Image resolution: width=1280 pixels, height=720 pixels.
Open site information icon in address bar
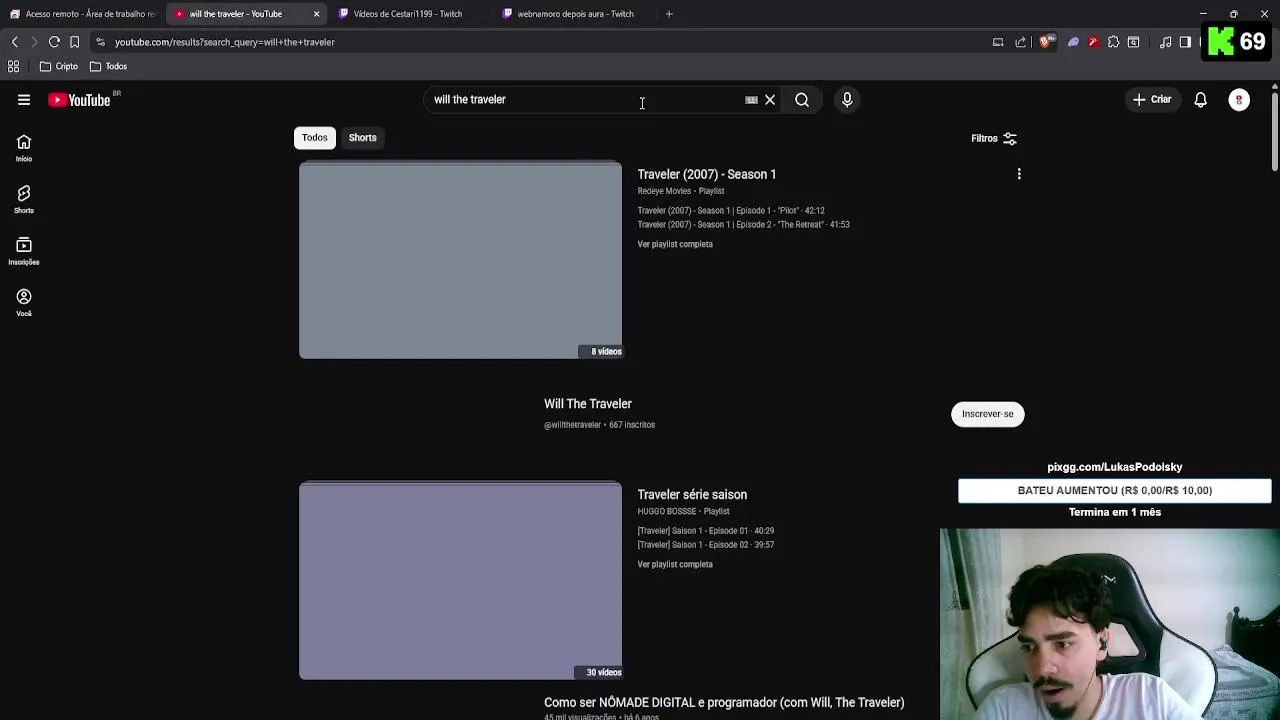pyautogui.click(x=100, y=42)
